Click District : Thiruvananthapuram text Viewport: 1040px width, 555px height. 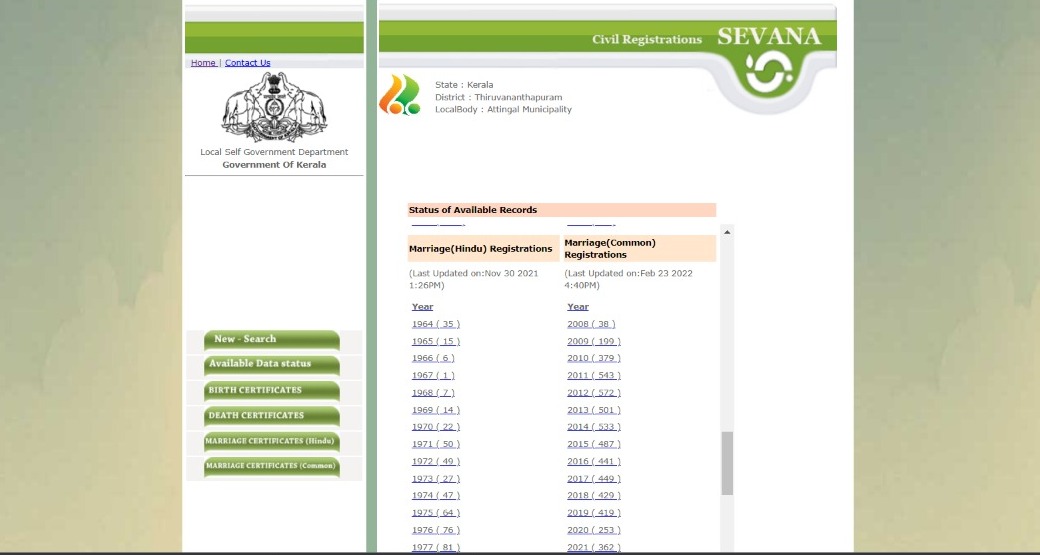pos(498,97)
